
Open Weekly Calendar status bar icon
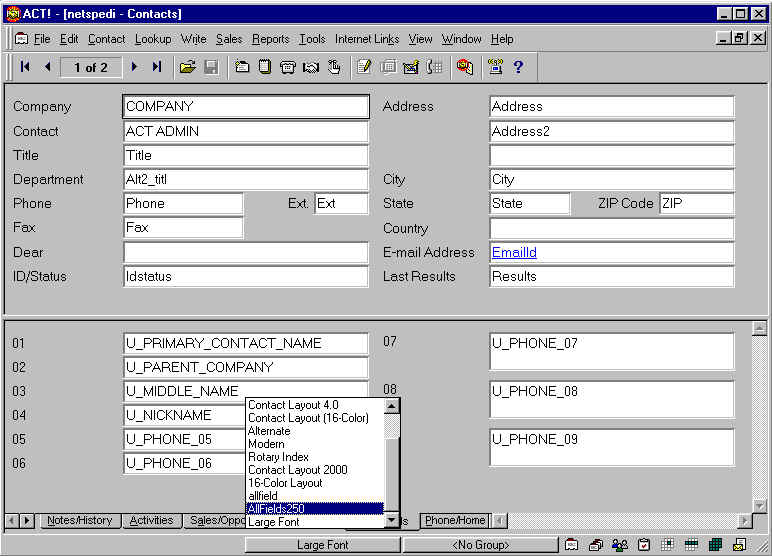(691, 545)
